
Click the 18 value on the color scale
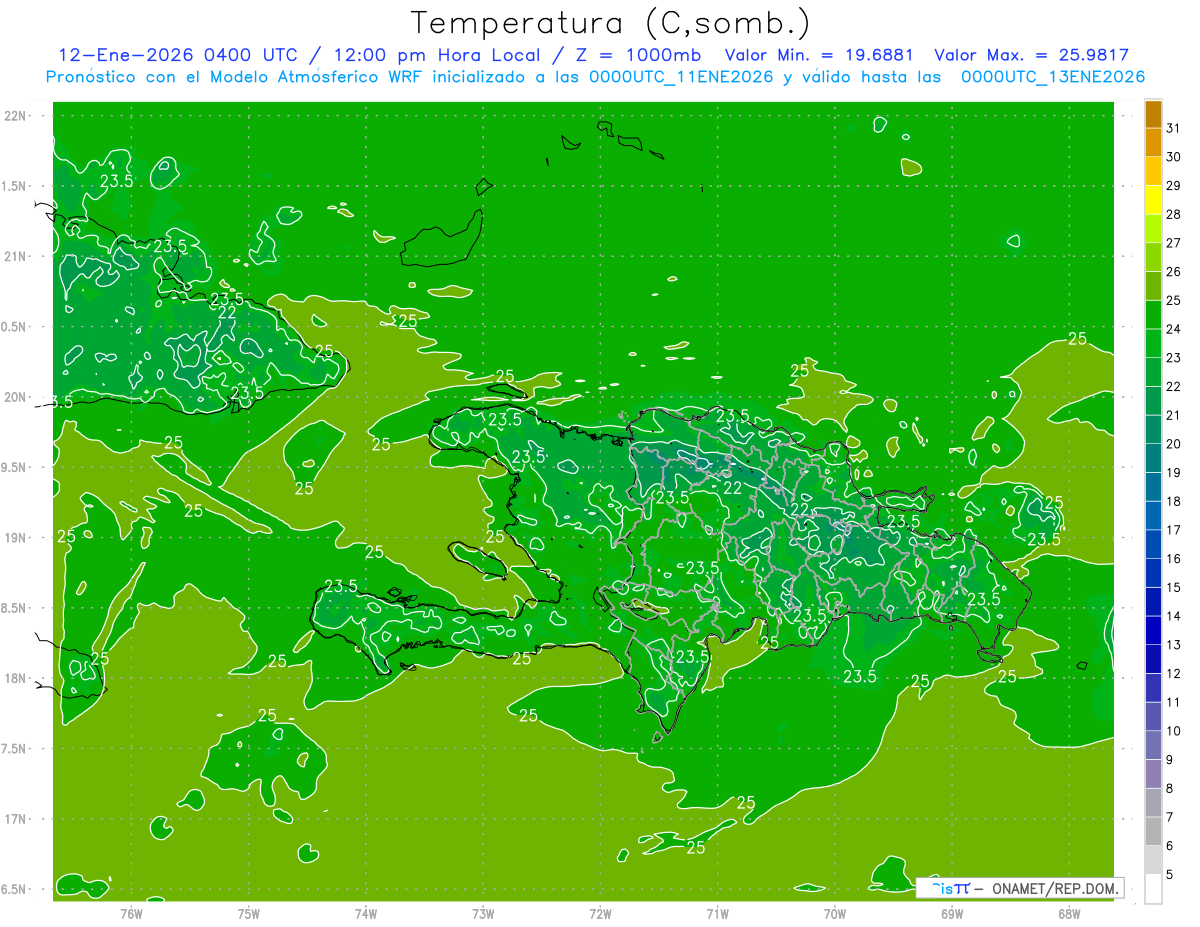pos(1174,501)
